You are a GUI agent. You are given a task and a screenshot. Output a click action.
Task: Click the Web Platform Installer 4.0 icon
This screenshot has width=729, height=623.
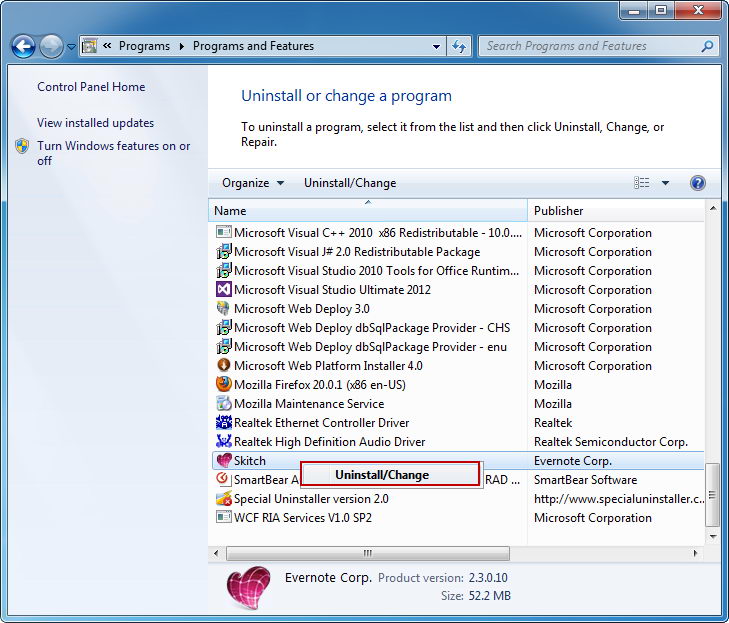(x=224, y=365)
